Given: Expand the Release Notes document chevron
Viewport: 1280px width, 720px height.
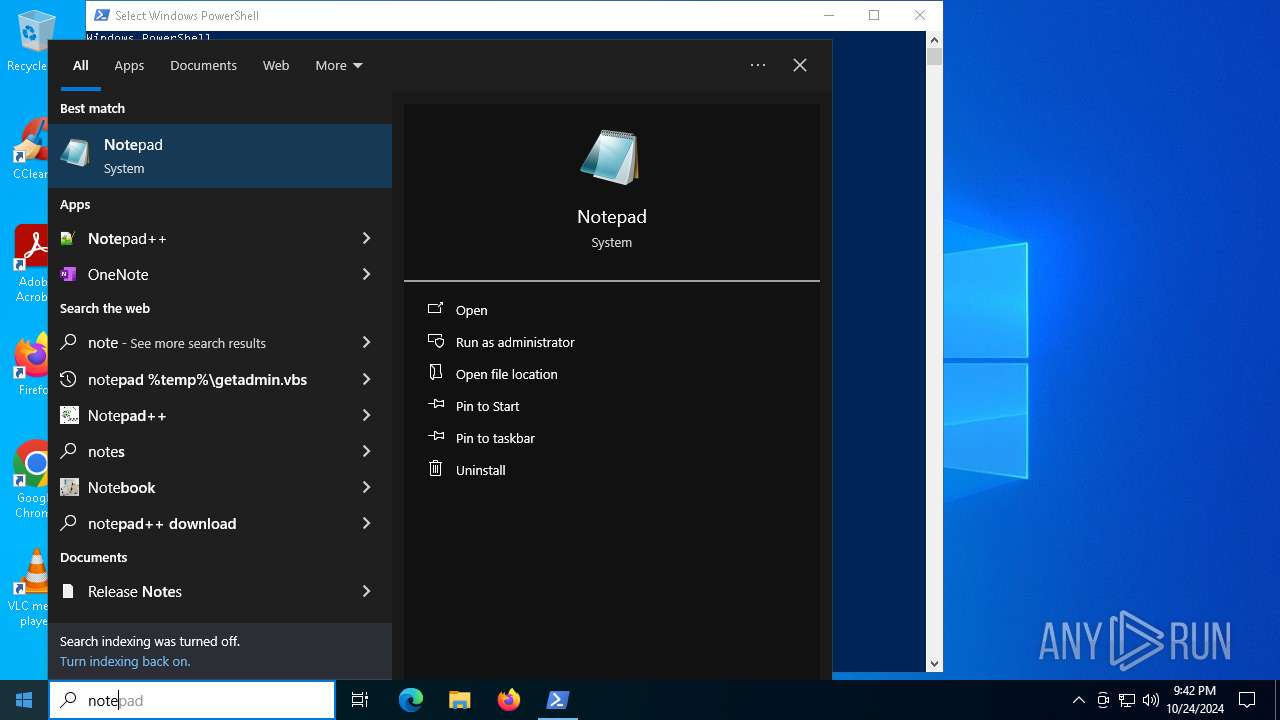Looking at the screenshot, I should point(366,591).
